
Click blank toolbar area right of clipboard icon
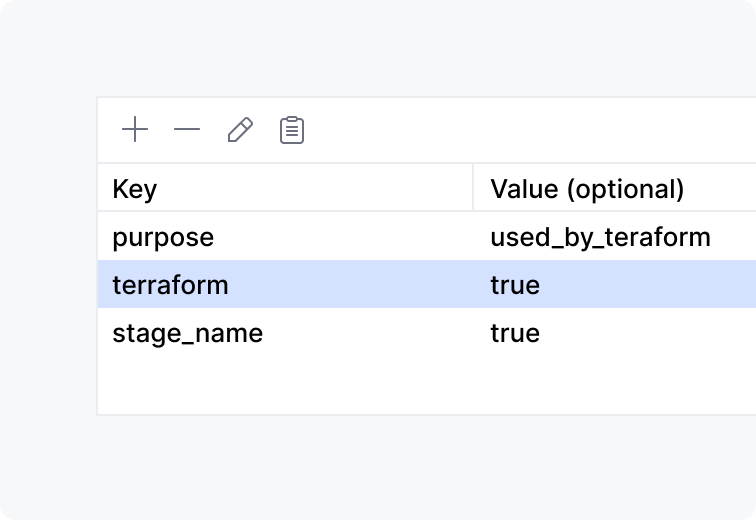500,130
